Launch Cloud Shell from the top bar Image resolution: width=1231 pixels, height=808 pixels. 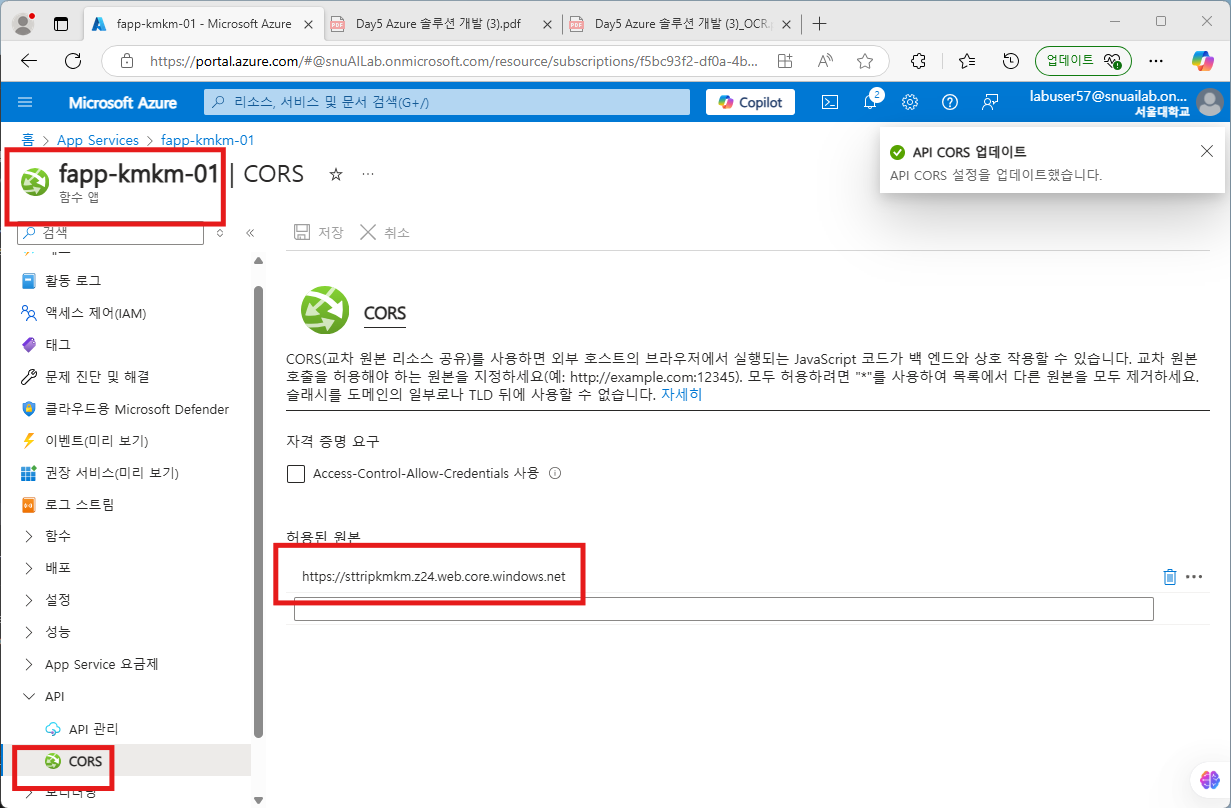(x=830, y=102)
